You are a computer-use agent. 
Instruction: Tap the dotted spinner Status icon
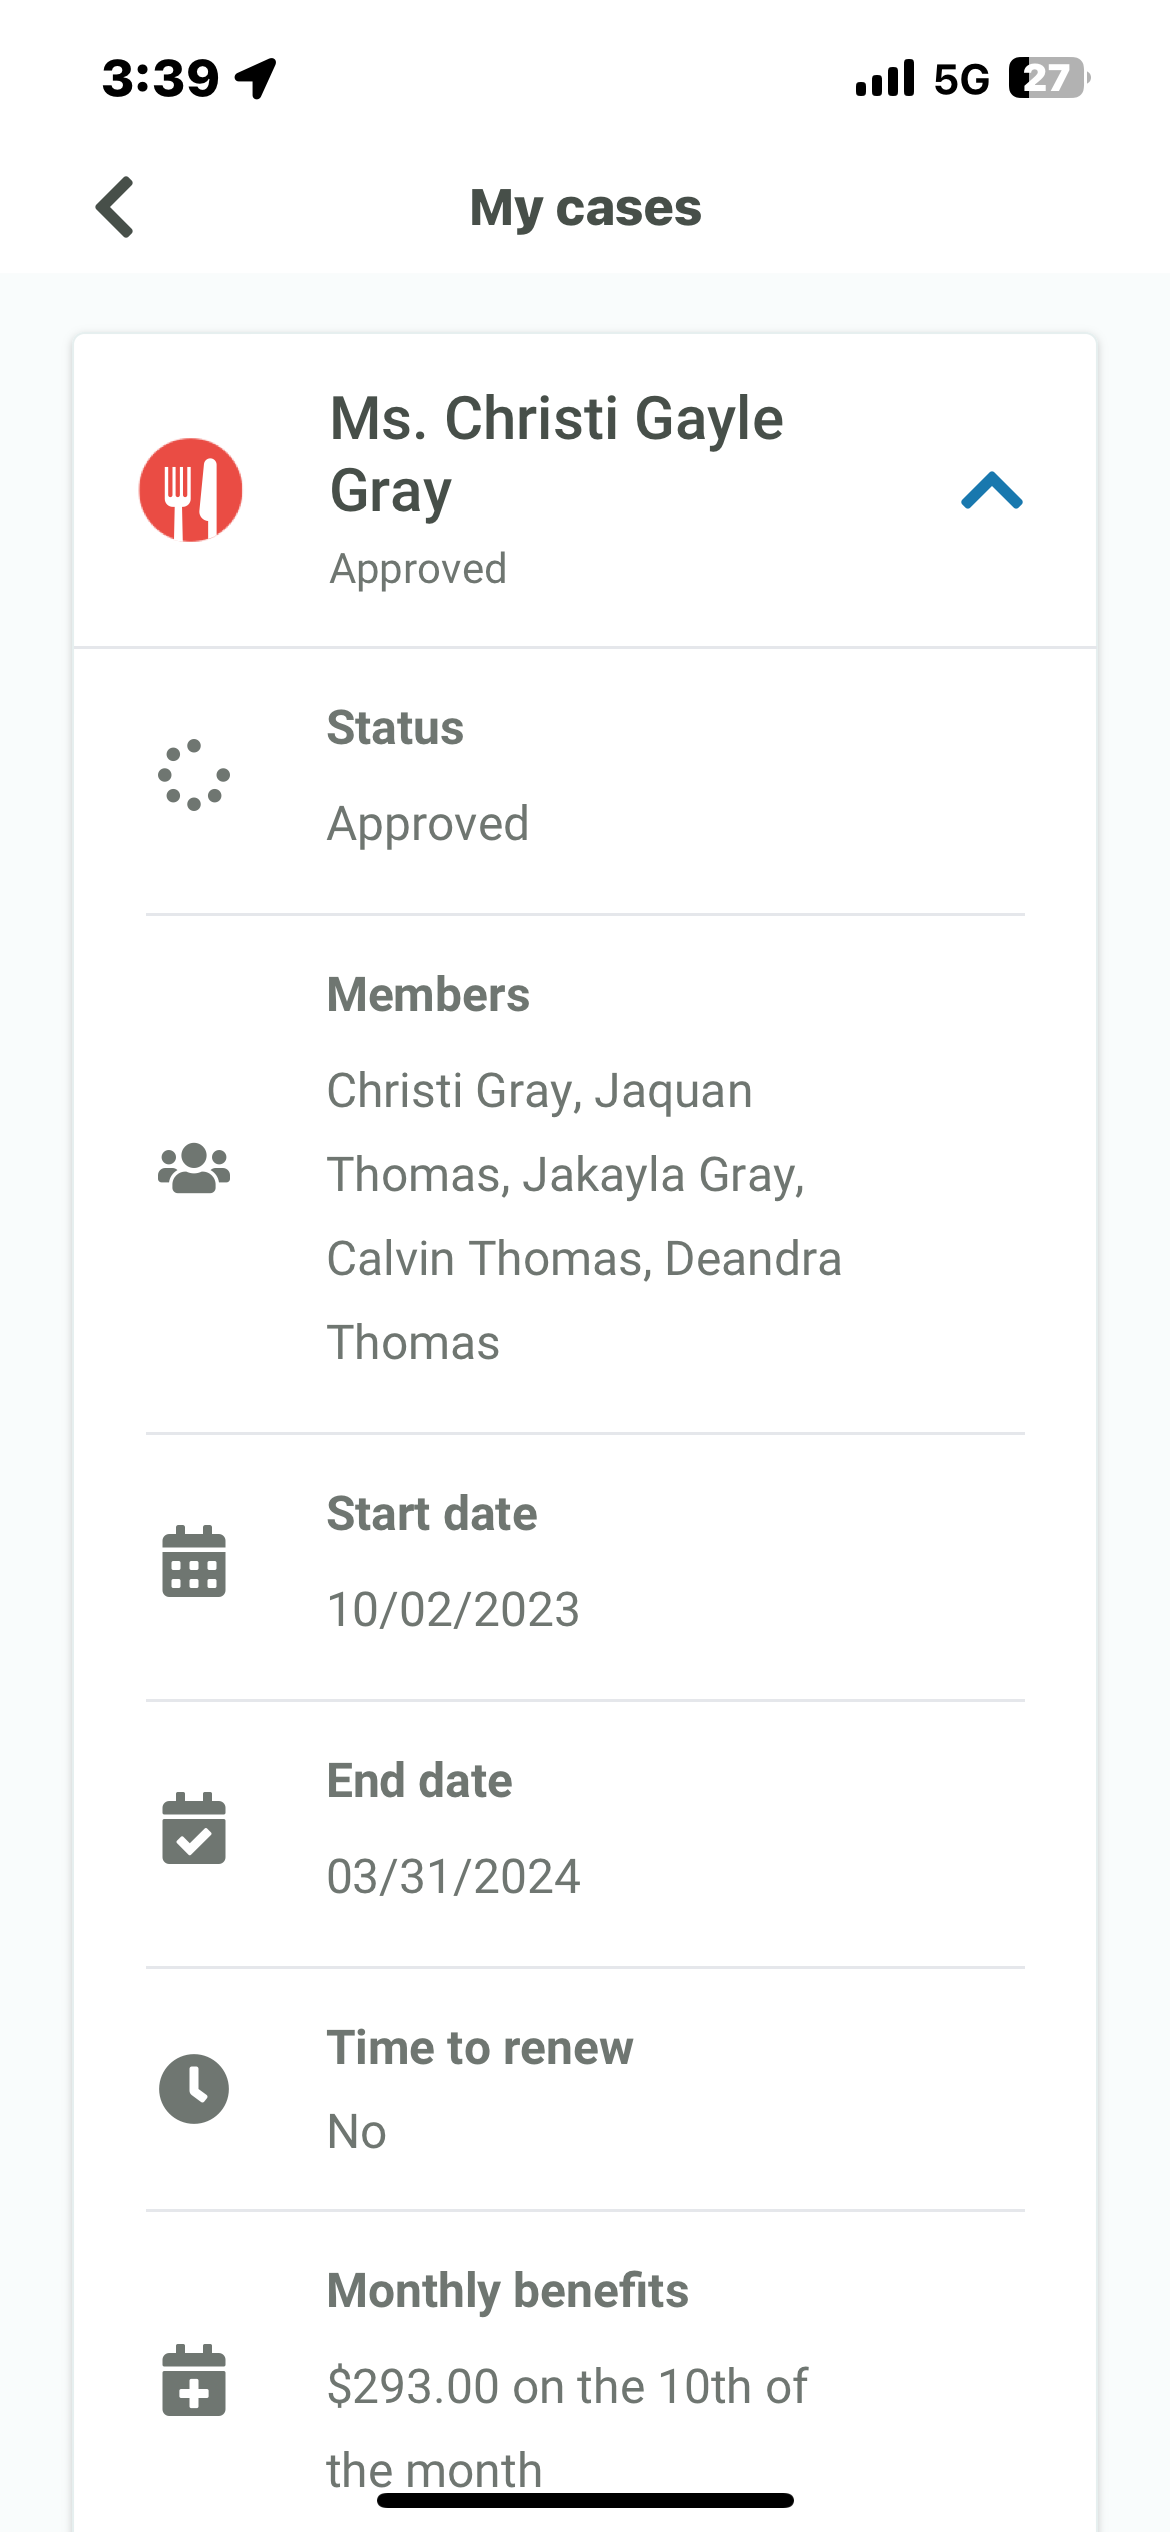click(x=194, y=775)
